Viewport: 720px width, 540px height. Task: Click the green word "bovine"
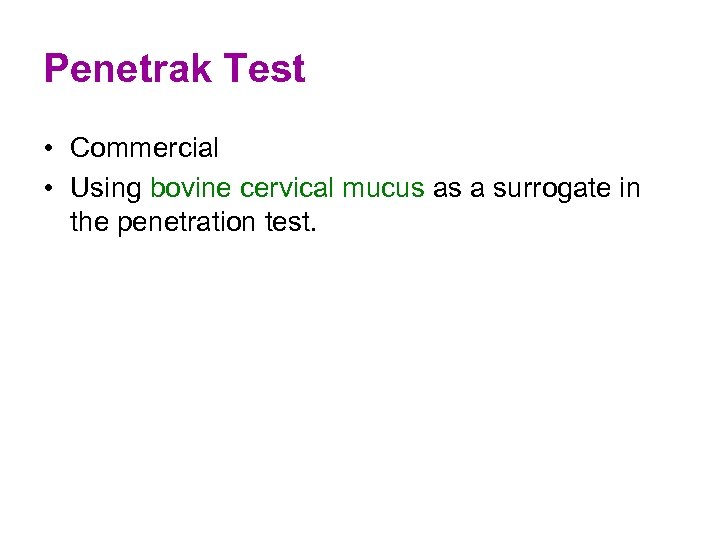click(191, 186)
